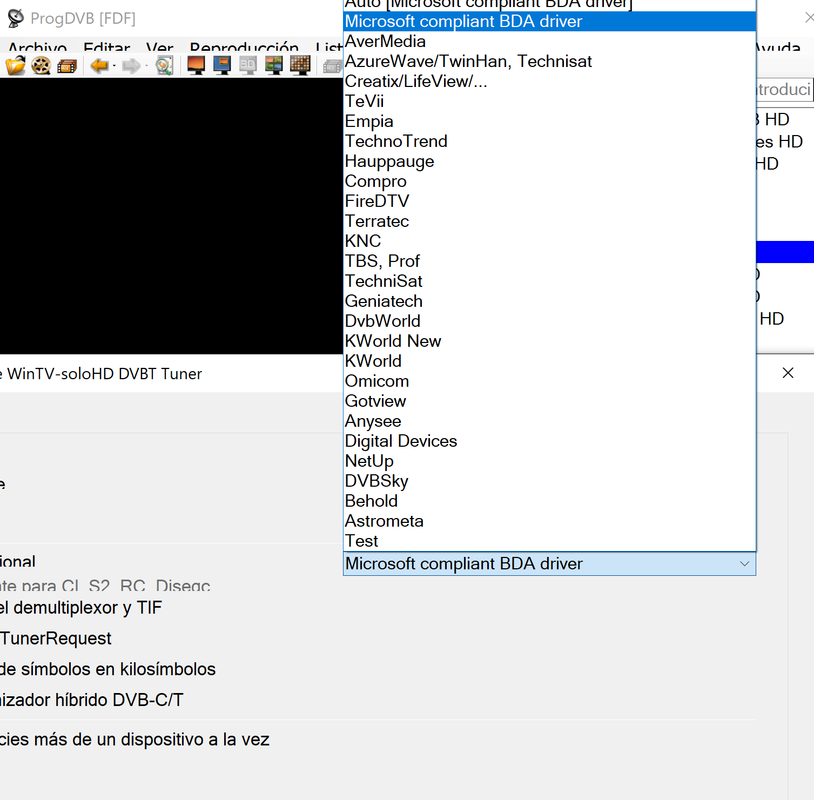This screenshot has width=814, height=800.
Task: Open the Reproducción menu
Action: (x=244, y=48)
